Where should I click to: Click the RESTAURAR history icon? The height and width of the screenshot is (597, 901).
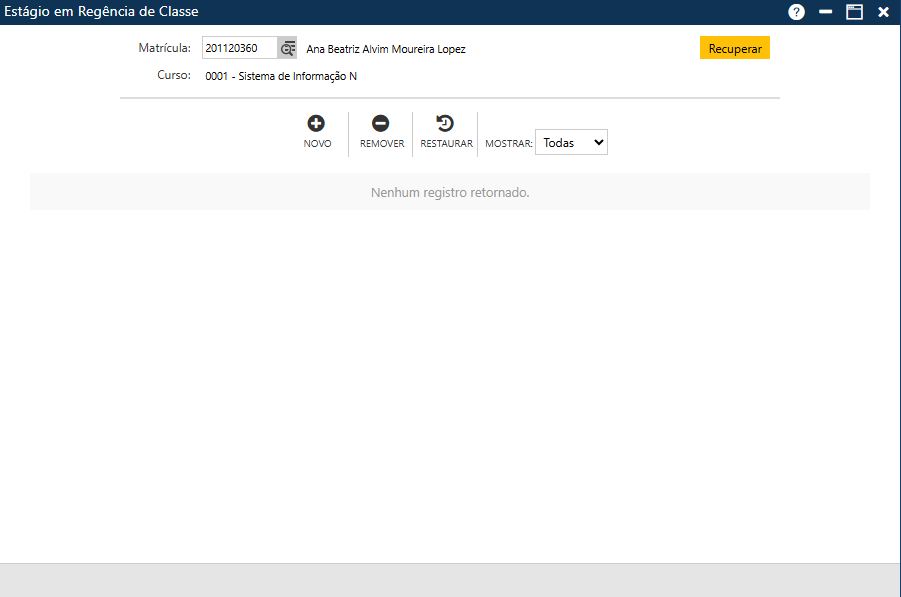pyautogui.click(x=446, y=124)
